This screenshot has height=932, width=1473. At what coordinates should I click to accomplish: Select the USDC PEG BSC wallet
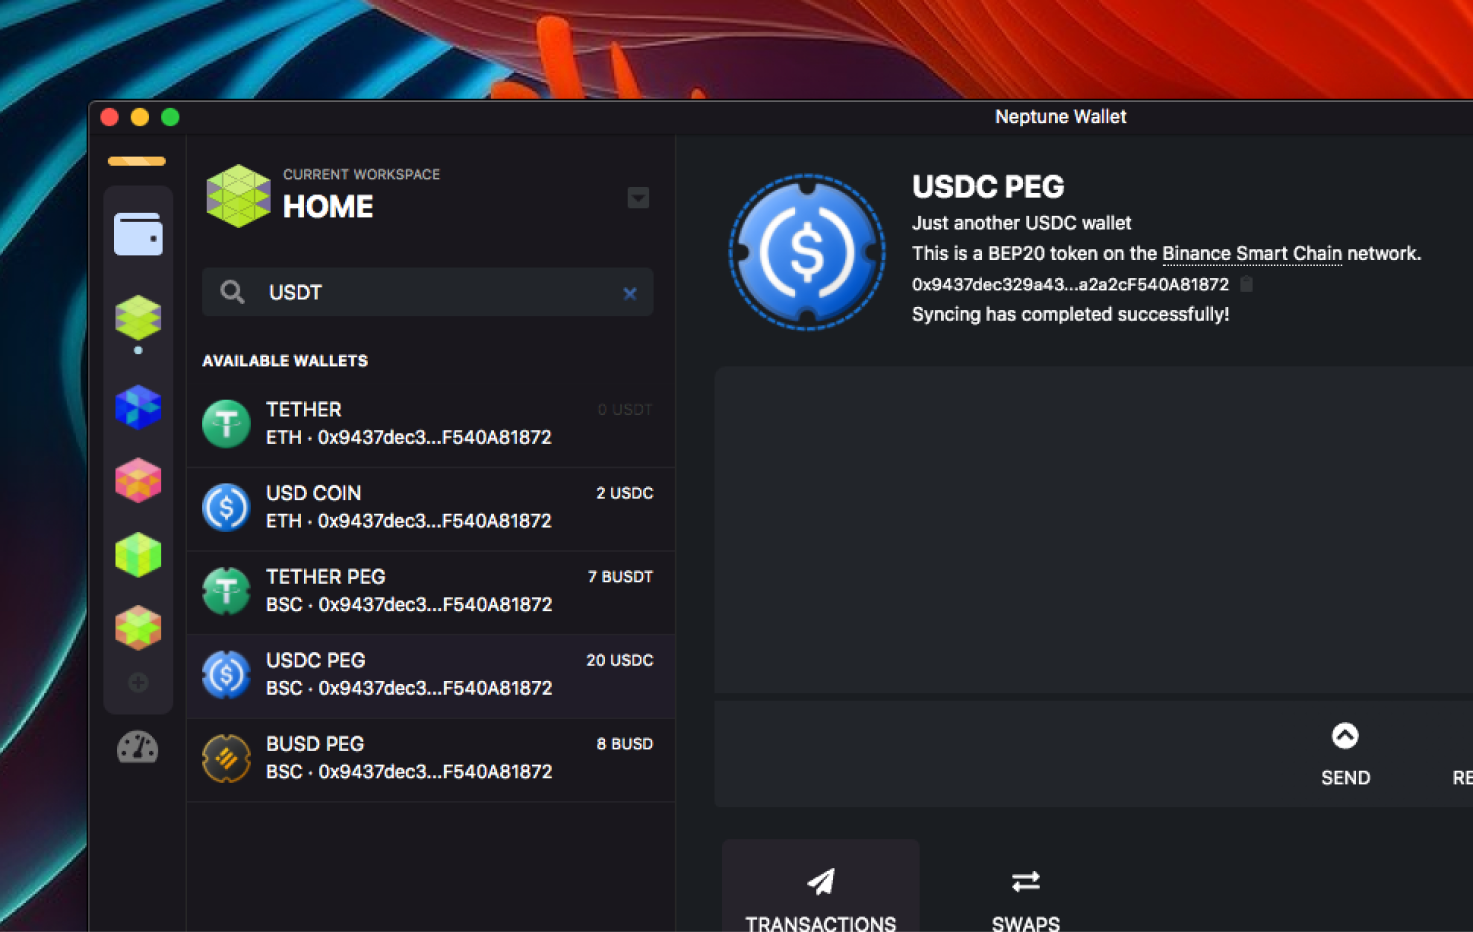point(431,675)
